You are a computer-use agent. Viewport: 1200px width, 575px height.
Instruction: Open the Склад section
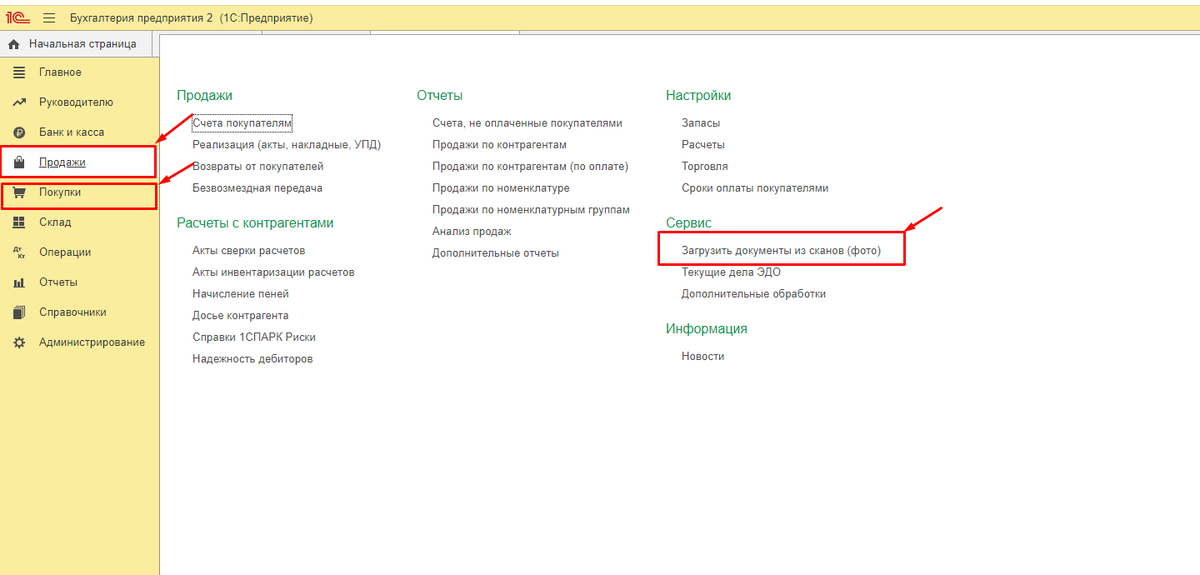tap(55, 222)
